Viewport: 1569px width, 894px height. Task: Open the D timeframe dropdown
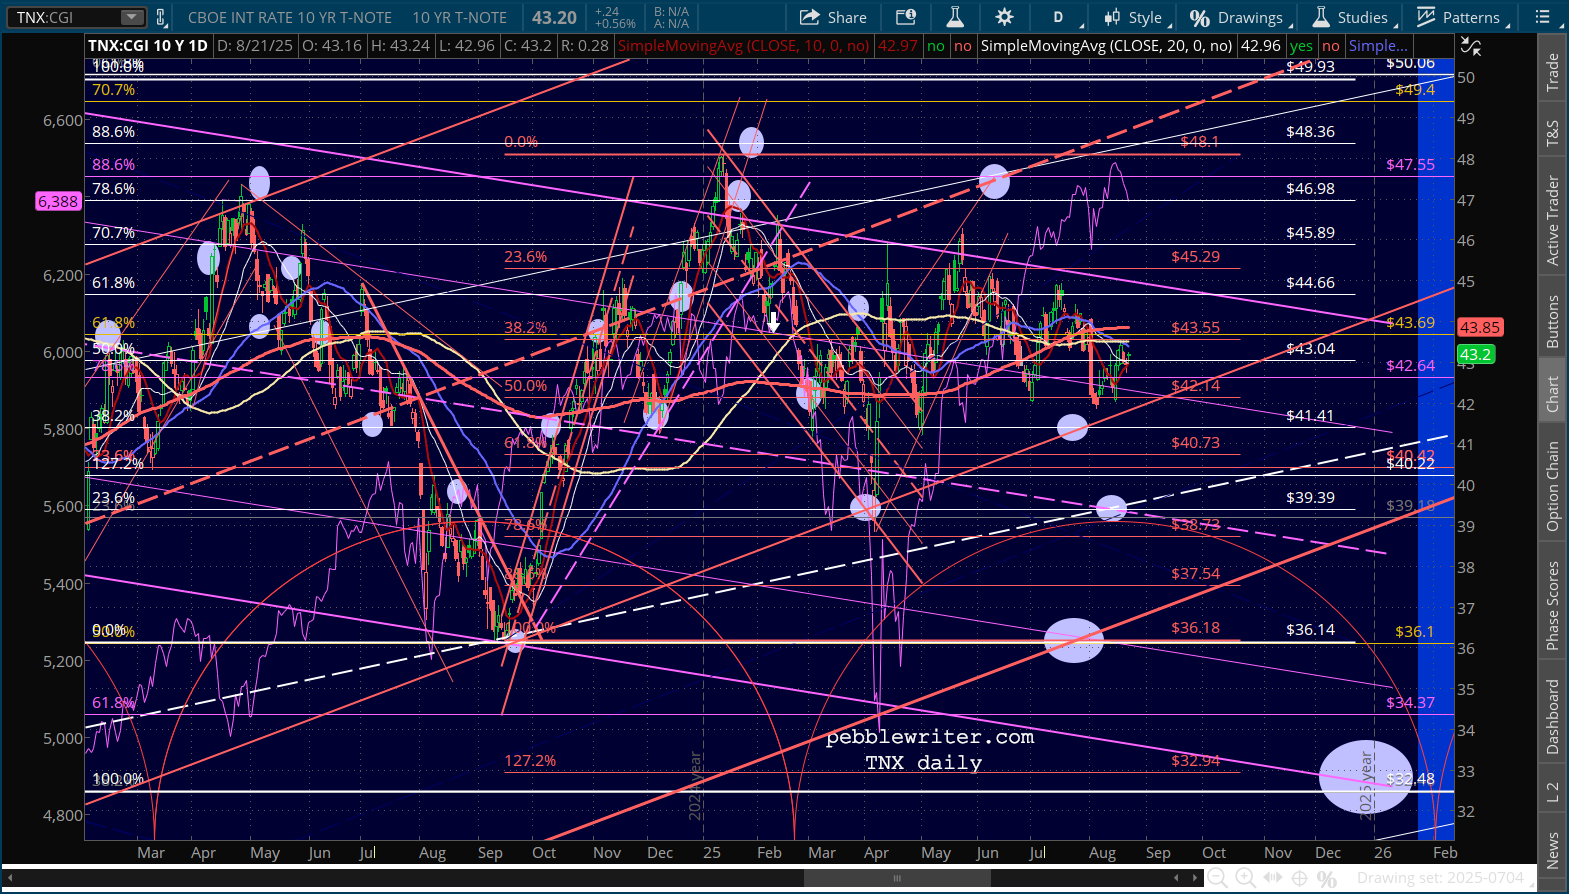coord(1063,17)
